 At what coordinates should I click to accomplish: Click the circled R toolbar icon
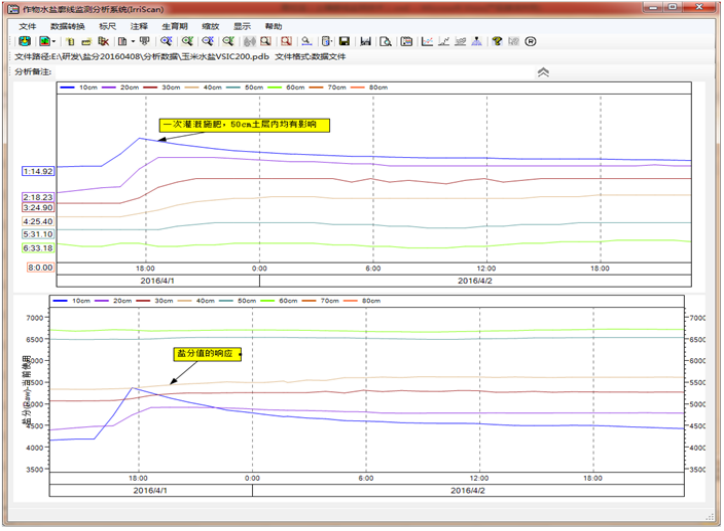(531, 41)
